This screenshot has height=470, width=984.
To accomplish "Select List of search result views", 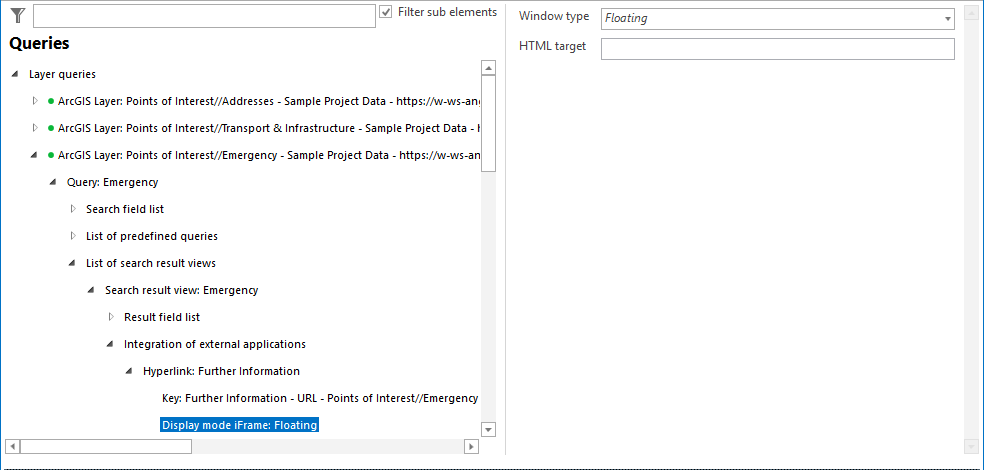I will [151, 264].
